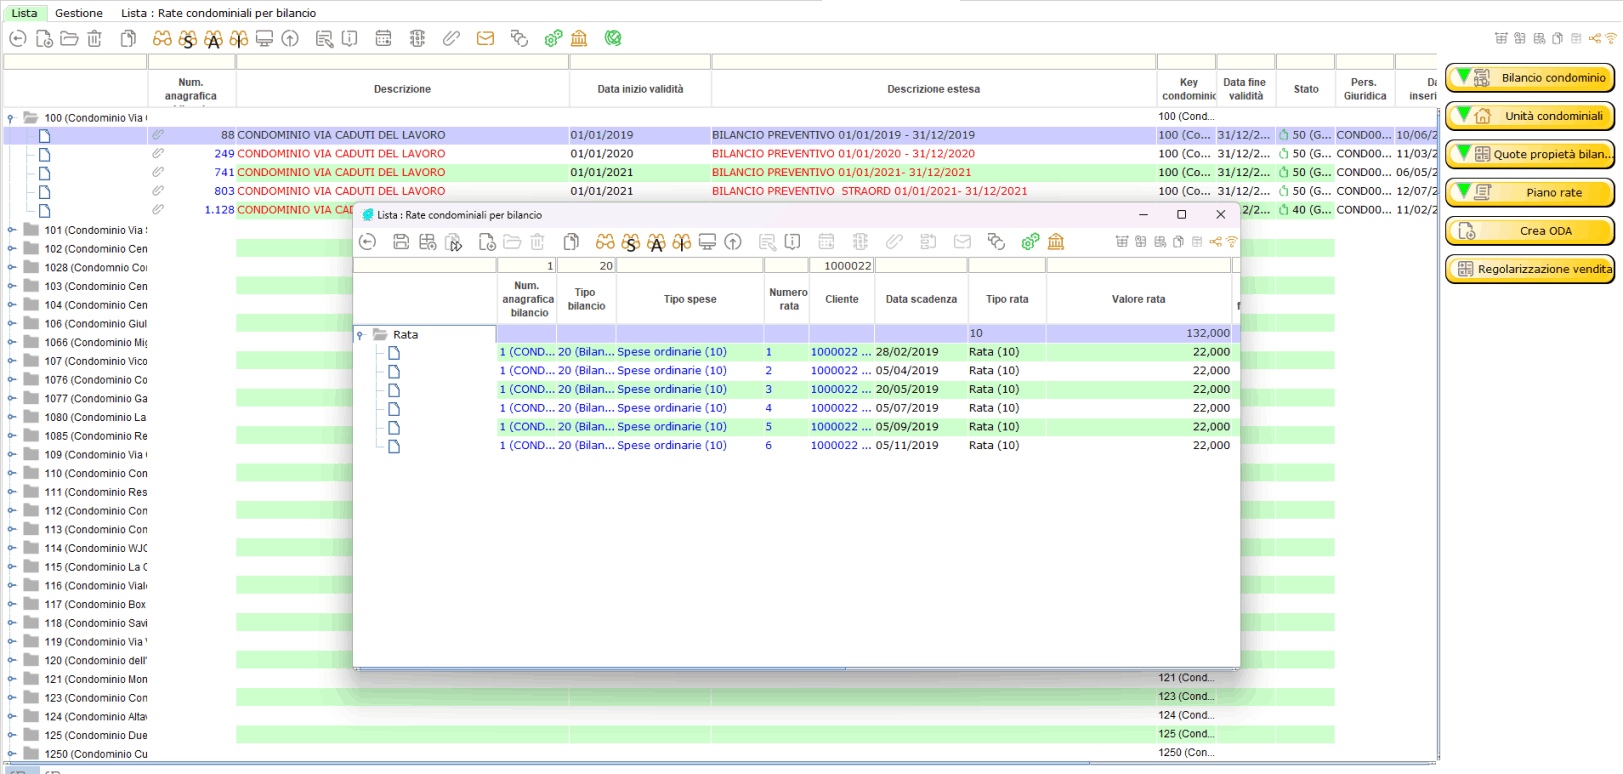Expand the 106 (Condominio Giul tree node
The image size is (1623, 774).
pos(11,324)
